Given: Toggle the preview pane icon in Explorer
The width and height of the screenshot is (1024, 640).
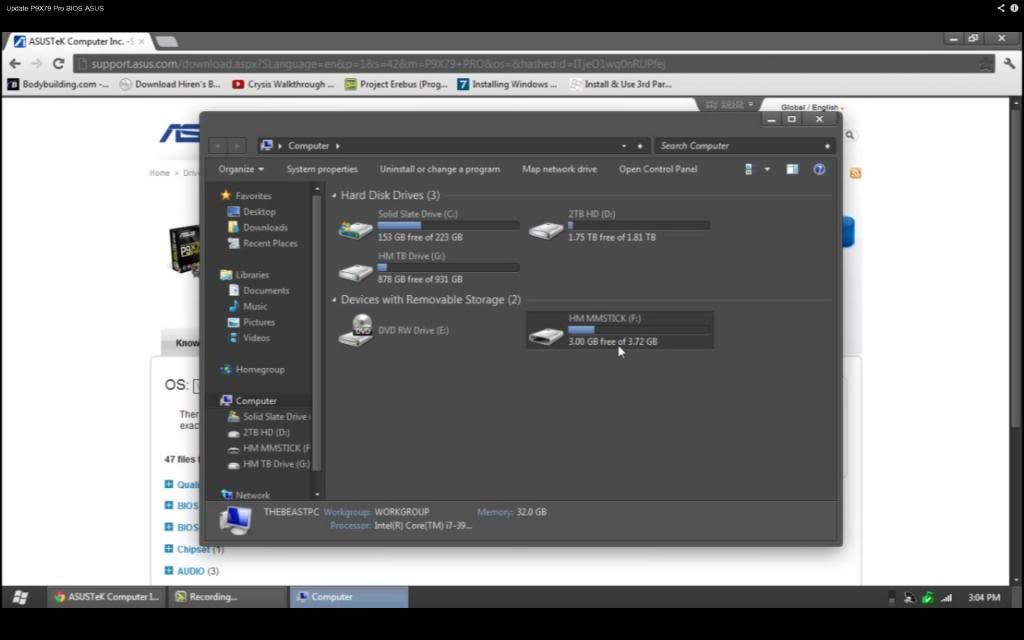Looking at the screenshot, I should click(792, 169).
